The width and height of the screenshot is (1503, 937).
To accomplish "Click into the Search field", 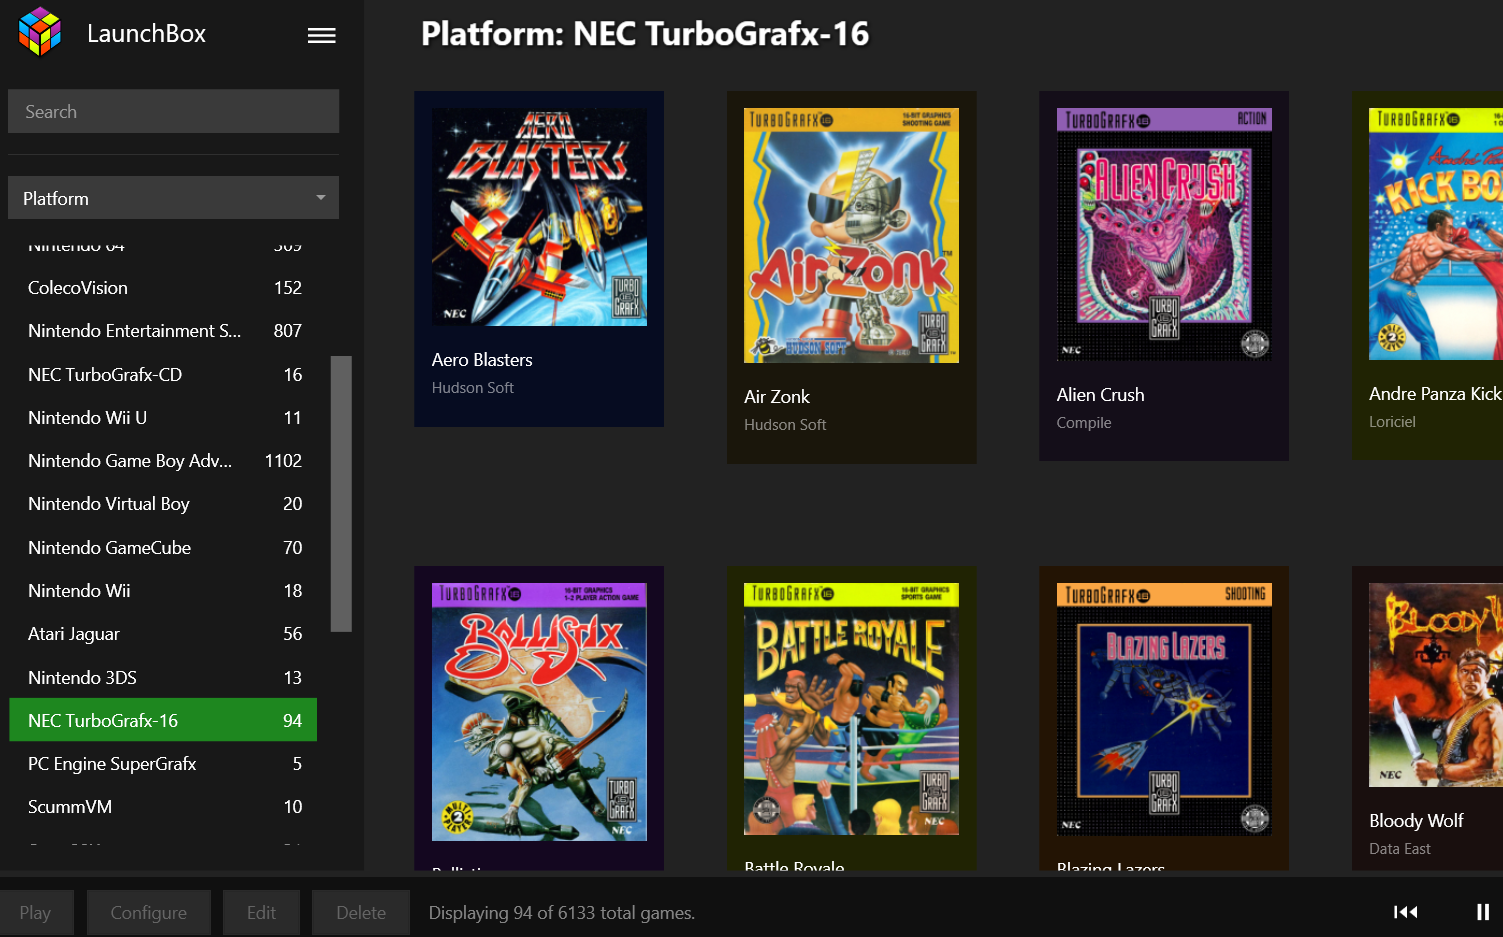I will pos(174,111).
